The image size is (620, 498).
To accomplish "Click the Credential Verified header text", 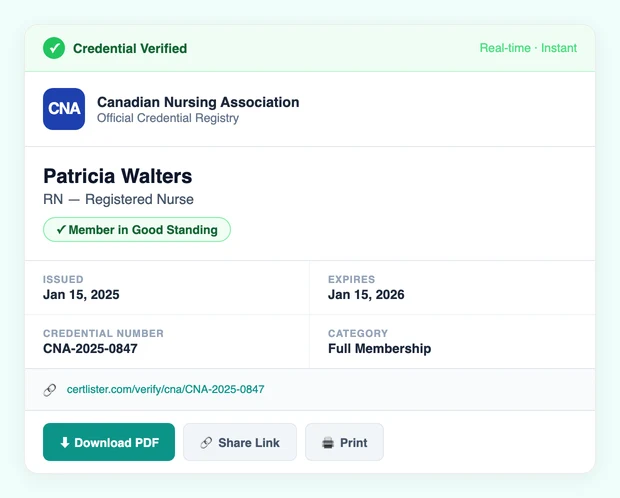I will click(x=130, y=49).
